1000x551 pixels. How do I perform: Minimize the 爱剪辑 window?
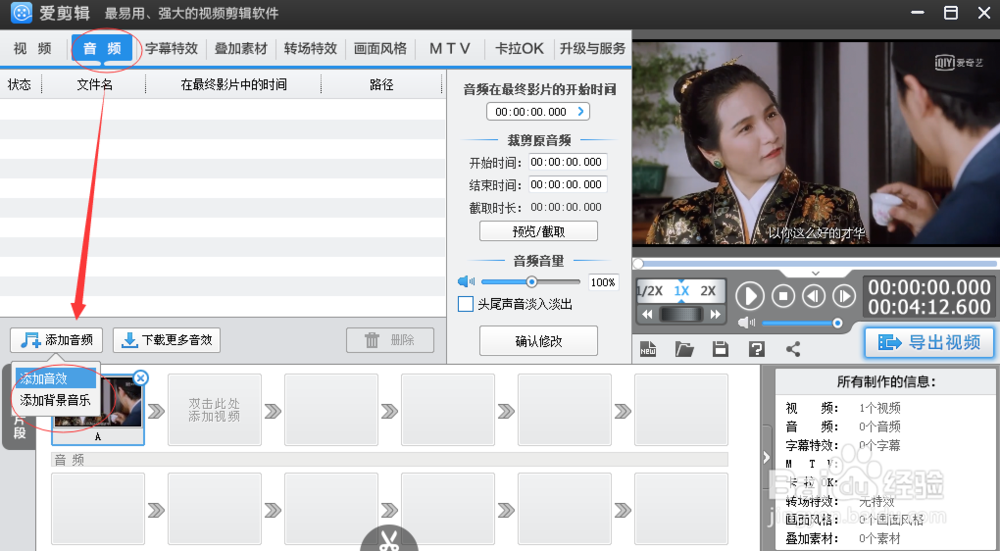click(x=917, y=13)
